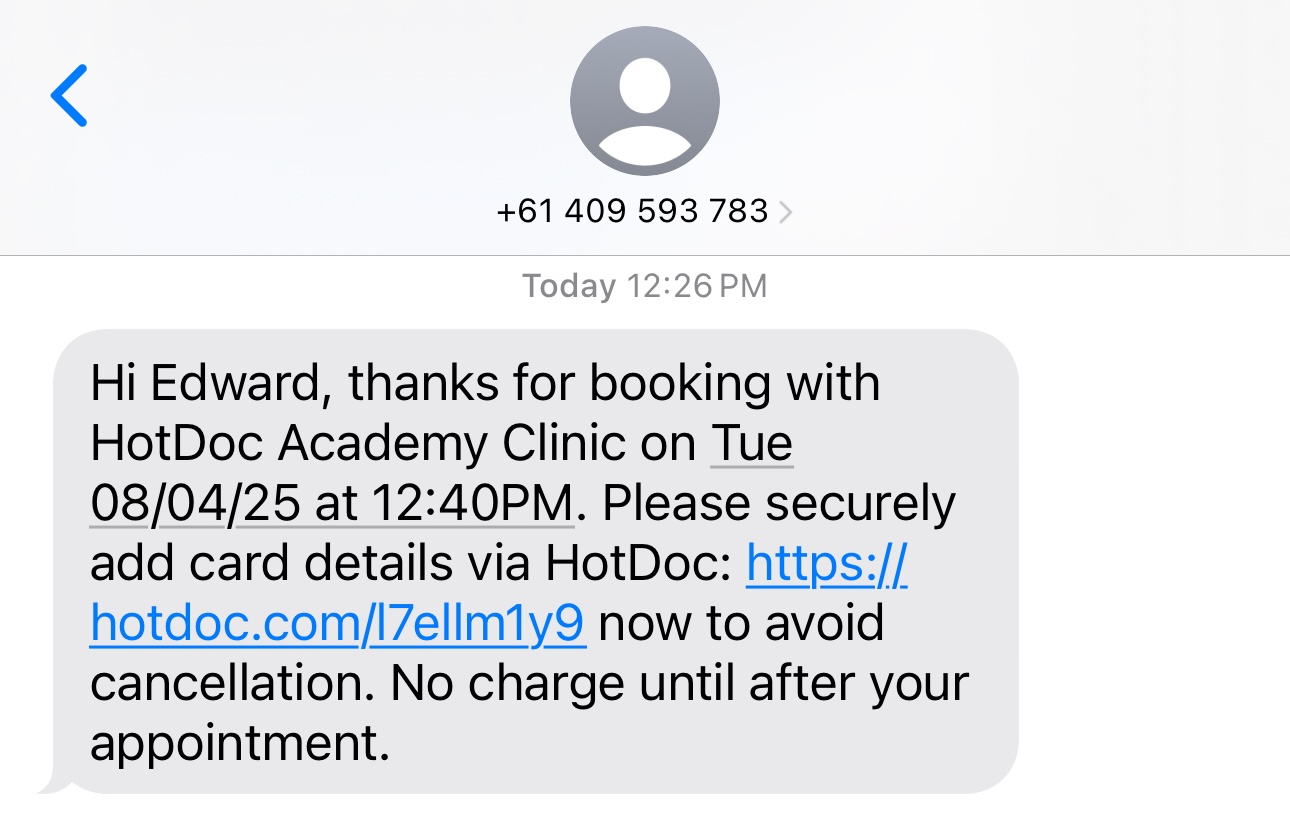Open the hotdoc.com/l7ellm1y9 link

point(338,623)
